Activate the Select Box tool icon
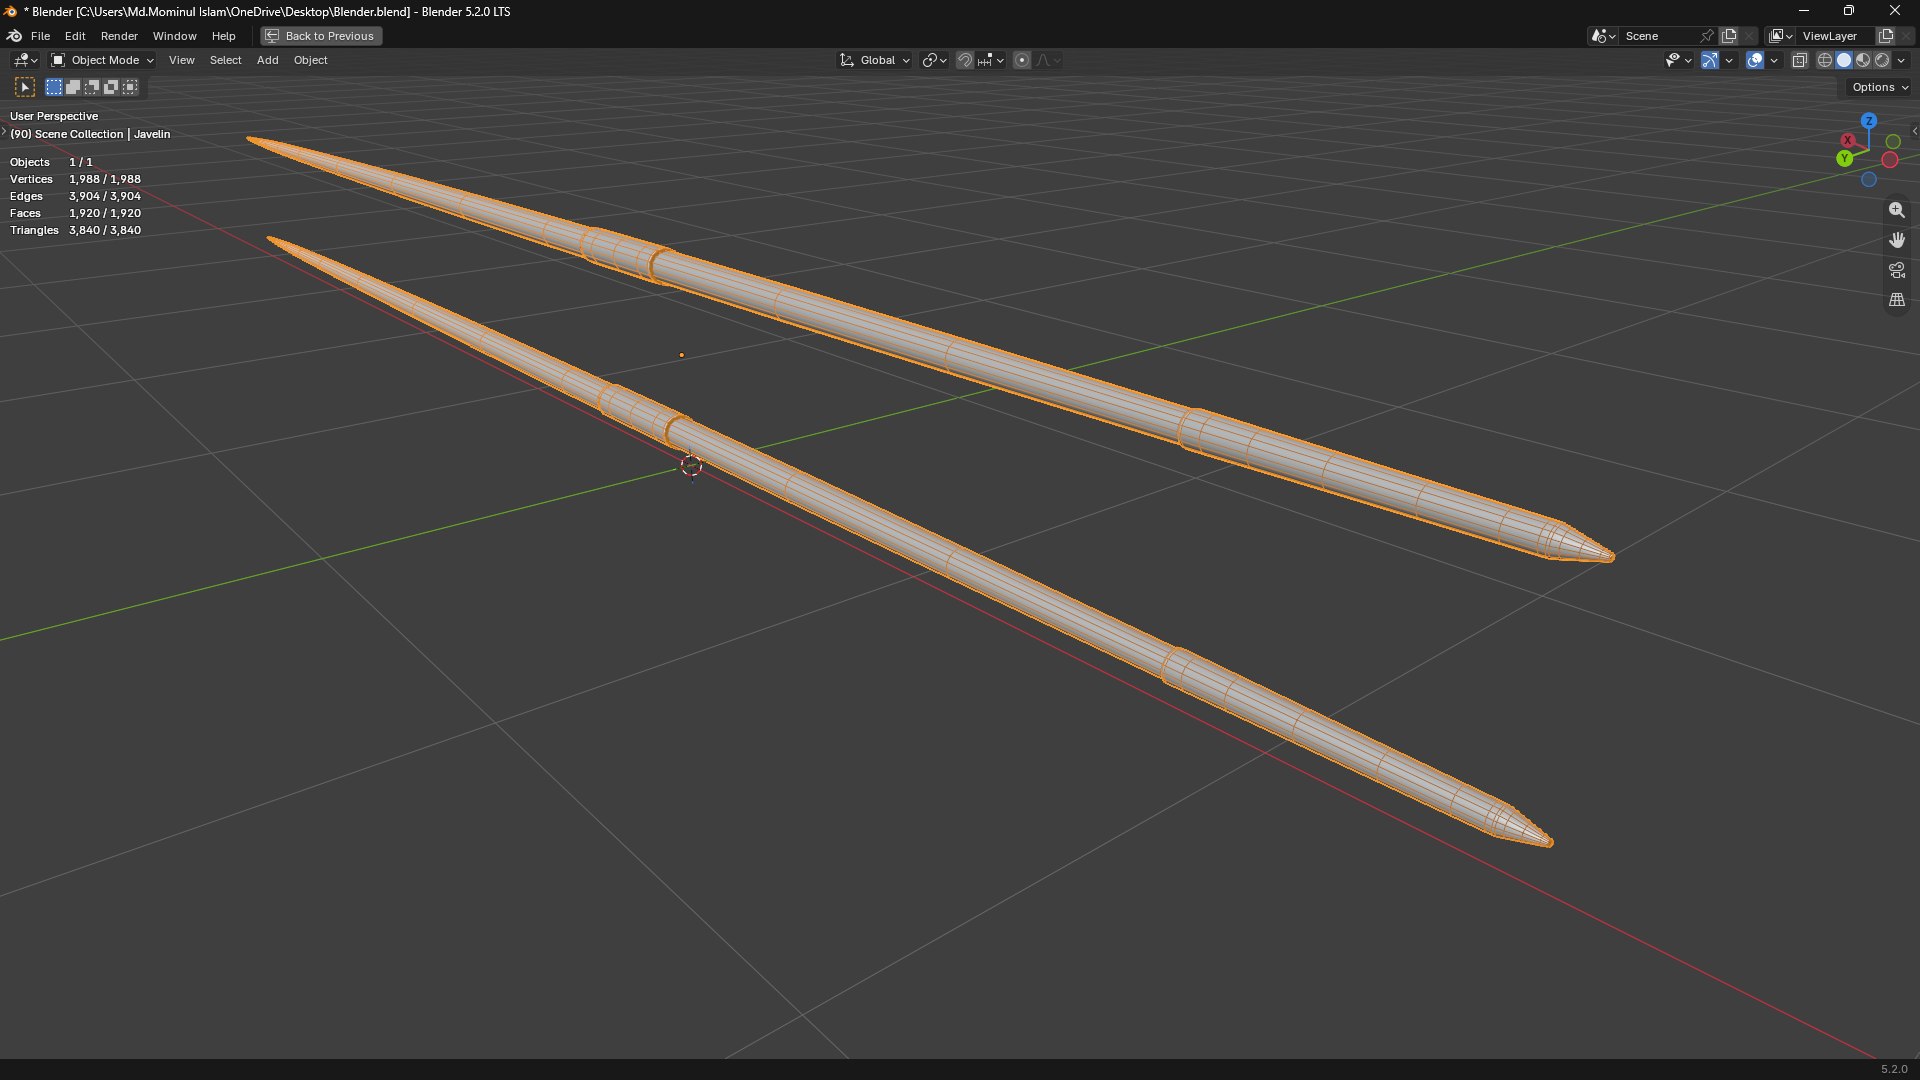 (25, 87)
